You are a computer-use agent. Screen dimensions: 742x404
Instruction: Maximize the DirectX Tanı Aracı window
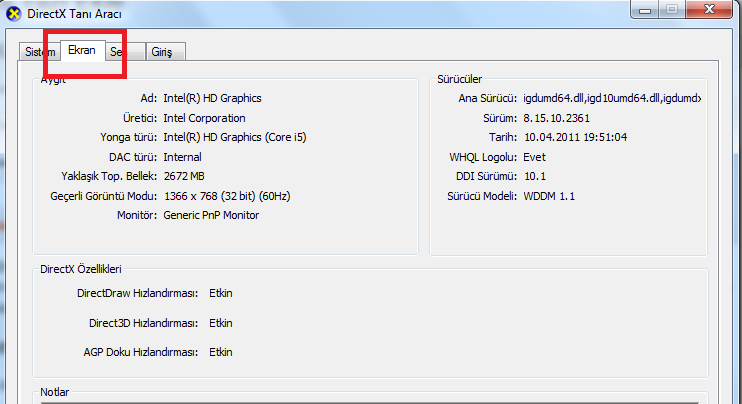[x=671, y=9]
